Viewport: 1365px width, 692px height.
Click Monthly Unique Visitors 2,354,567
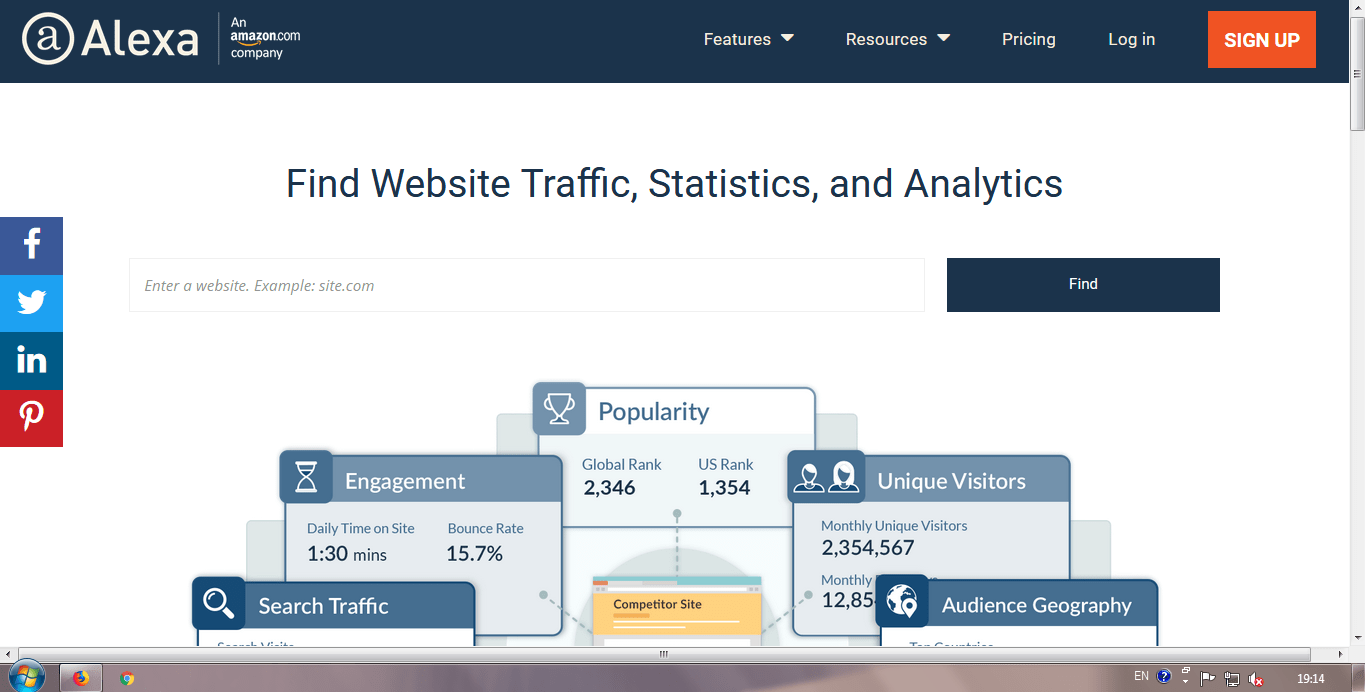(x=868, y=548)
